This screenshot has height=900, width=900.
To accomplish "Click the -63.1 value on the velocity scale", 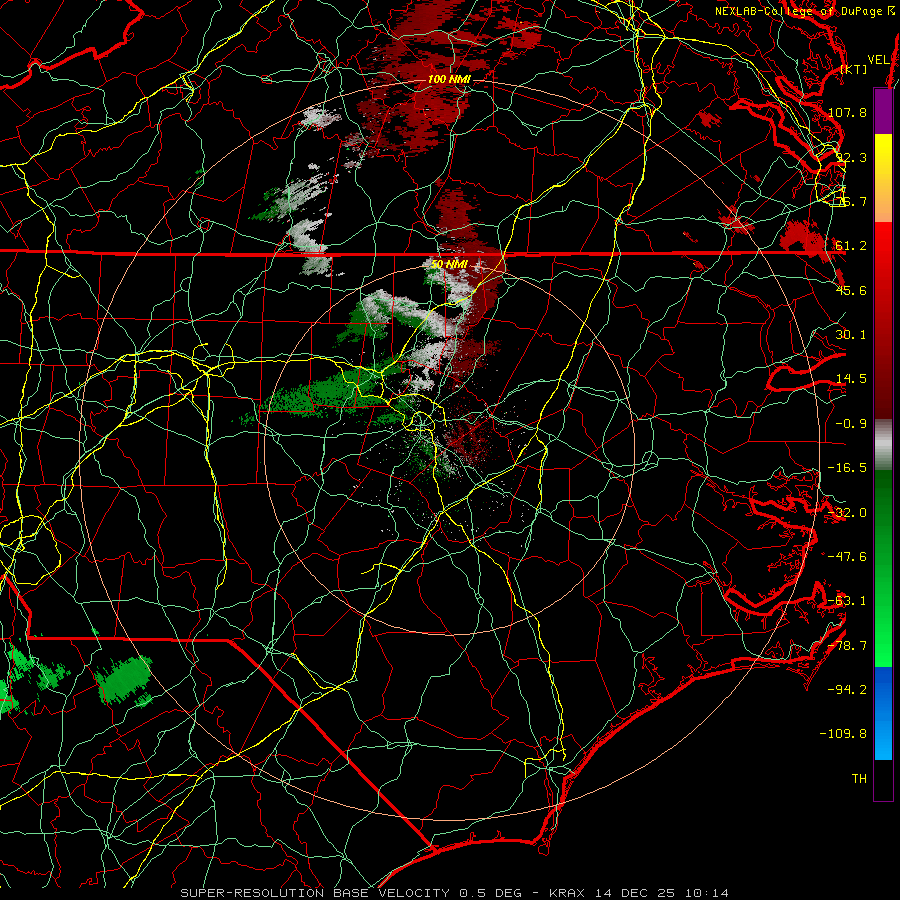I will click(847, 601).
